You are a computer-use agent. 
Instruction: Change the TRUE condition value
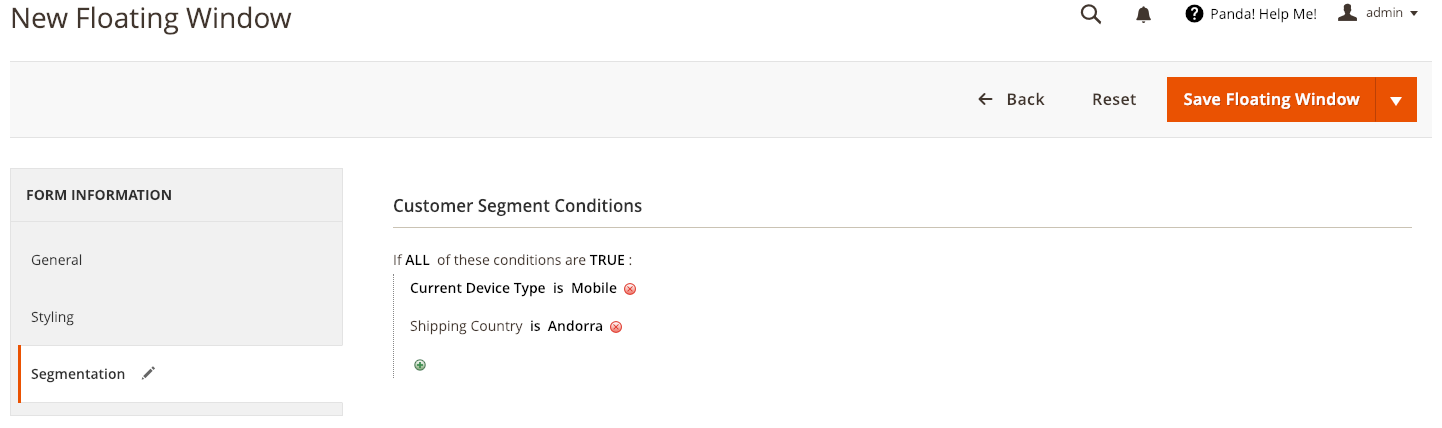[x=607, y=260]
